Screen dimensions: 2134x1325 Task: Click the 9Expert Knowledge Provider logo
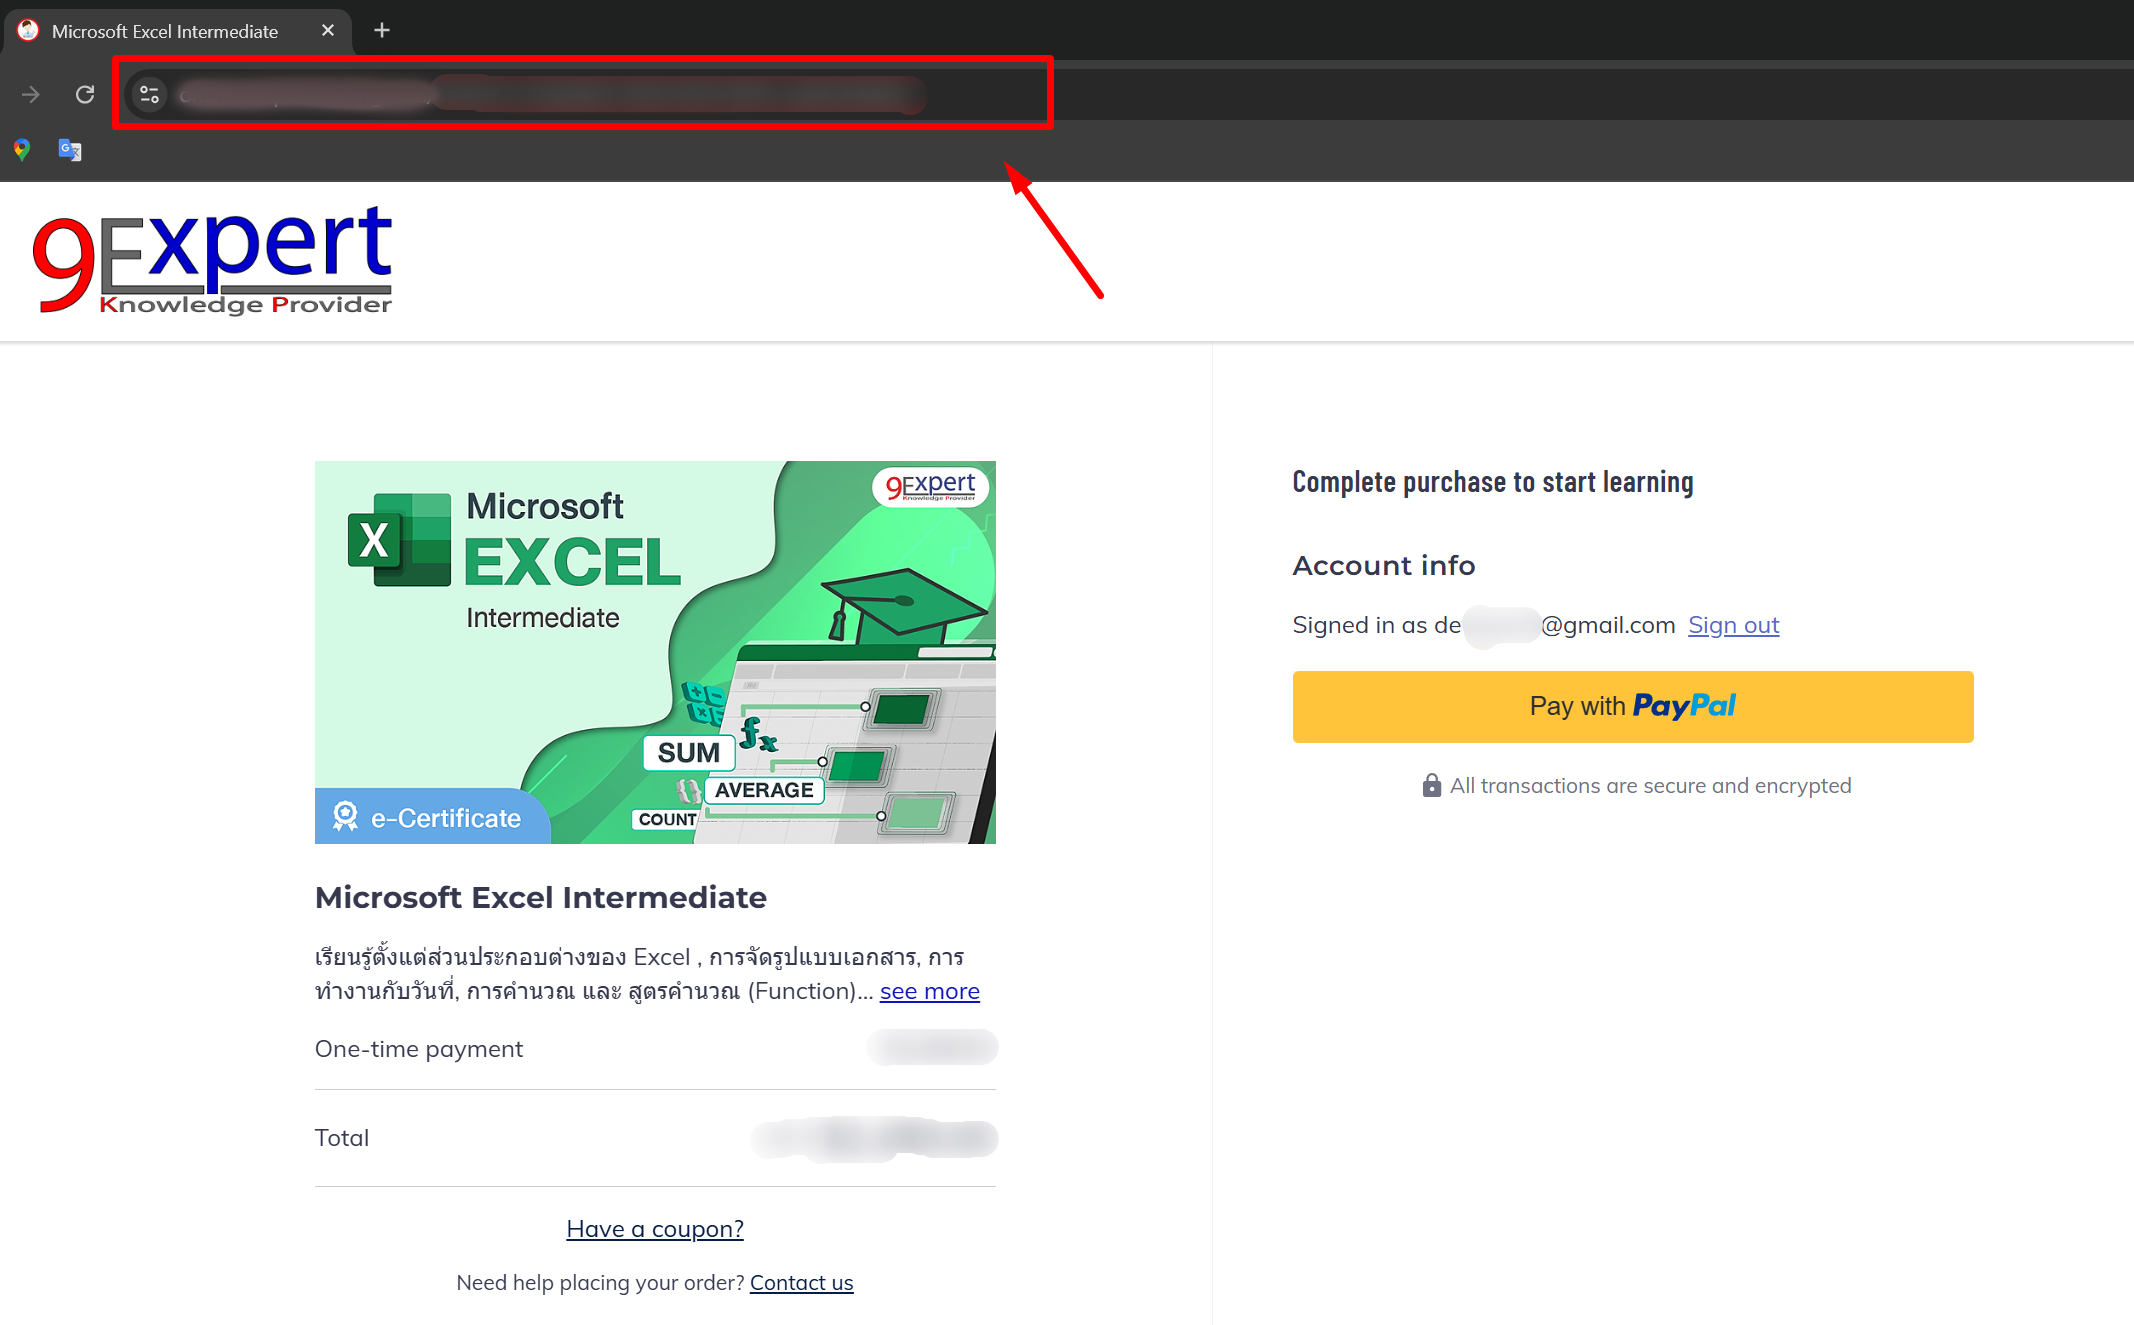coord(212,260)
